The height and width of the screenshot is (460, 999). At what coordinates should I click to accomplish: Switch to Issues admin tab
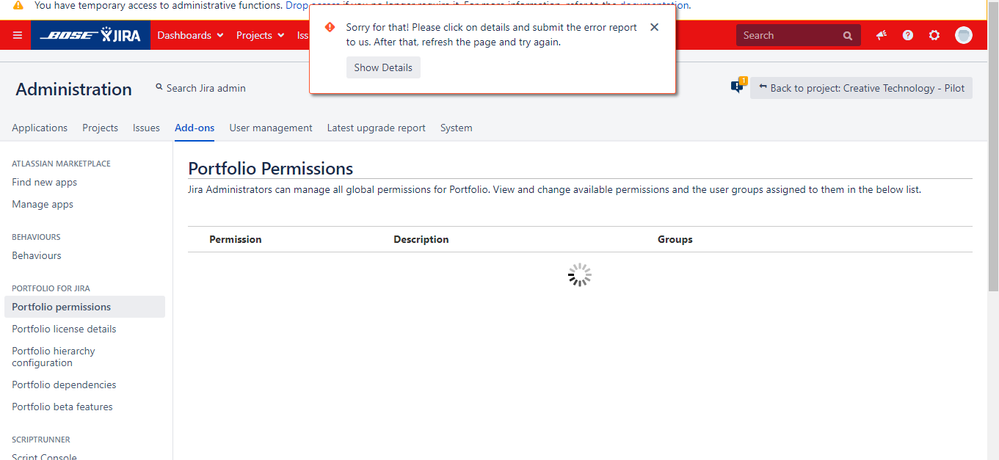coord(147,127)
